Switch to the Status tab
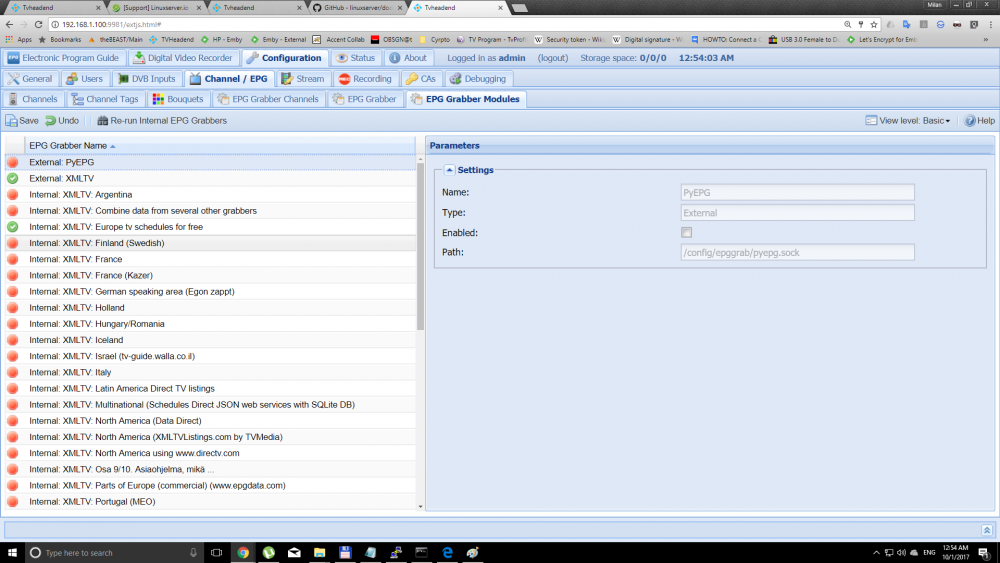 click(356, 57)
